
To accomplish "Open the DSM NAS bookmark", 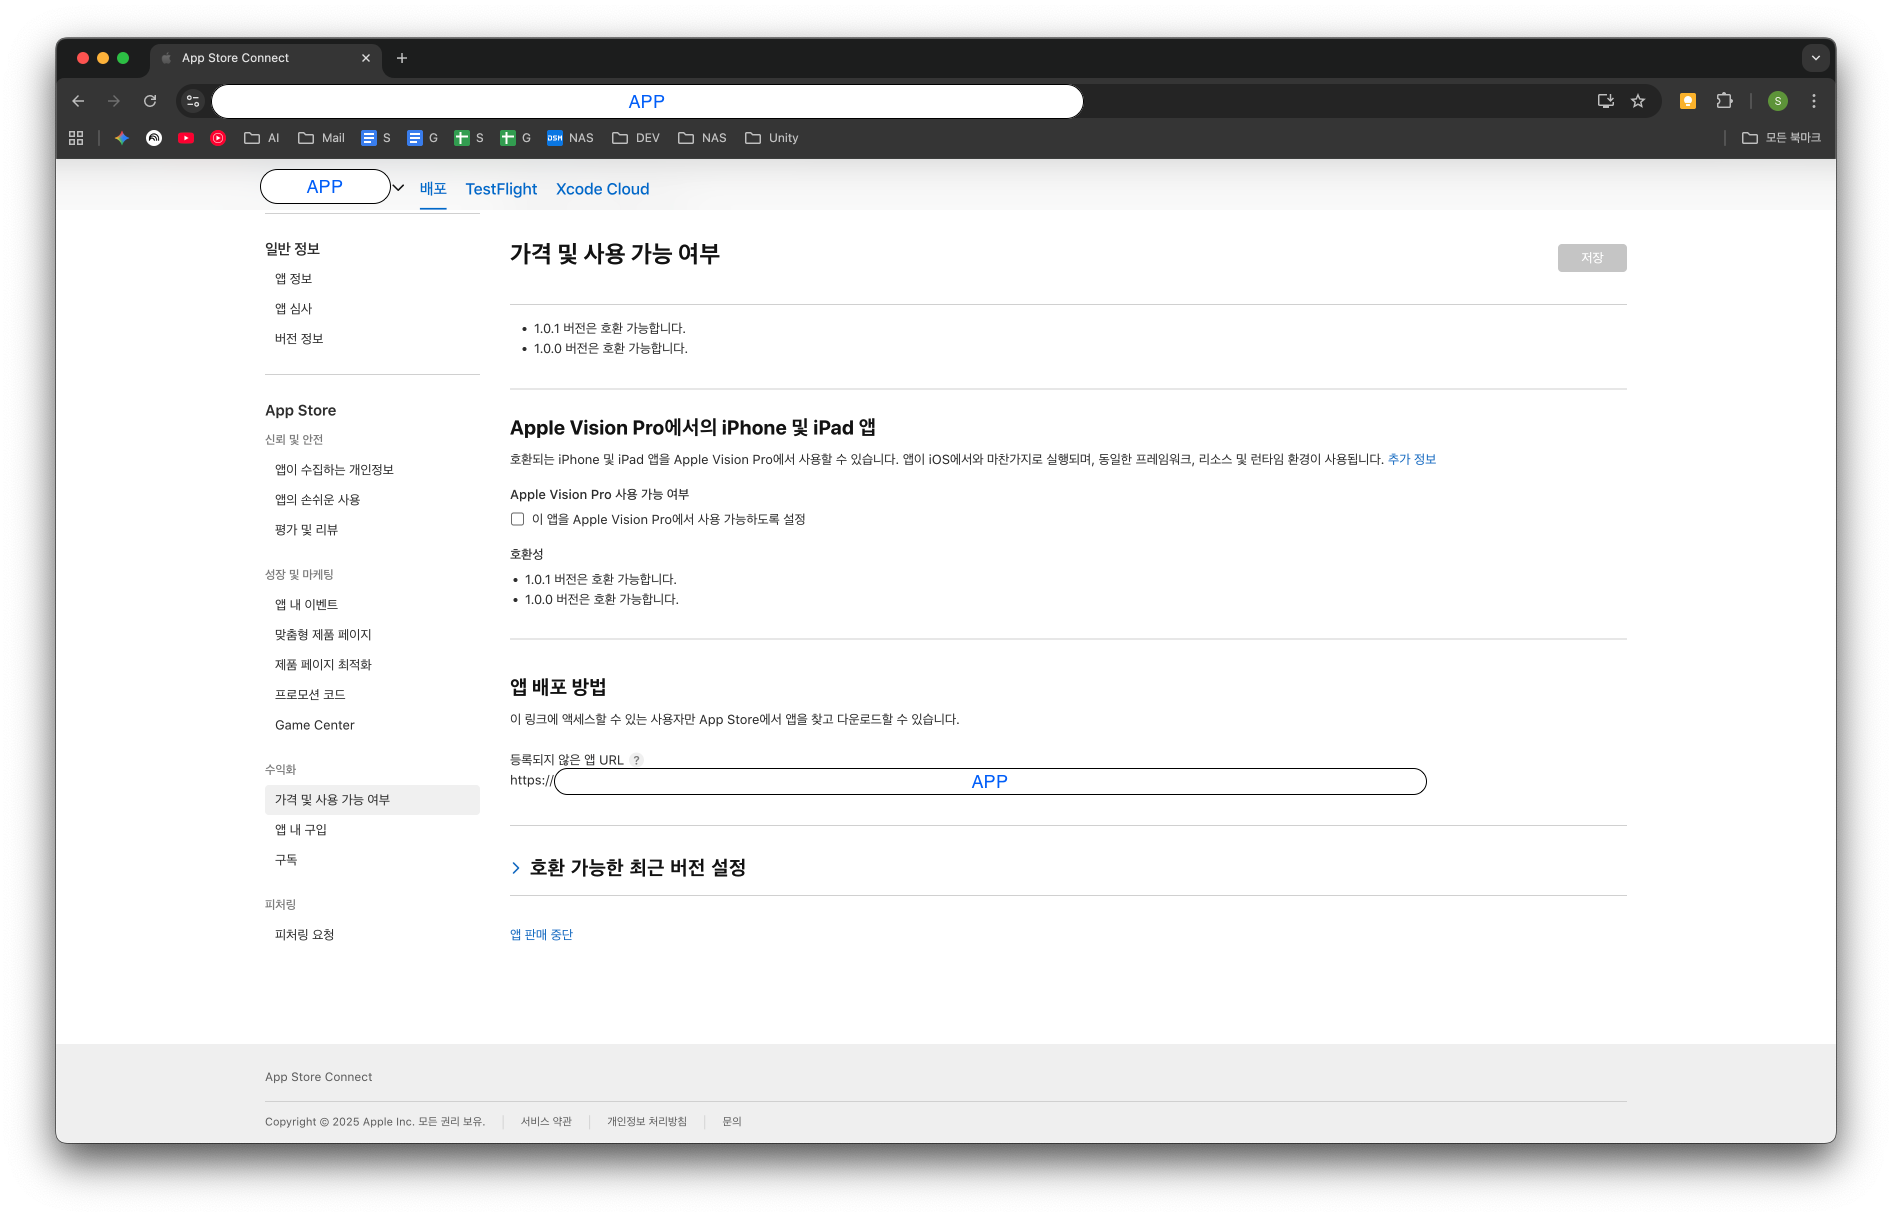I will click(x=570, y=138).
